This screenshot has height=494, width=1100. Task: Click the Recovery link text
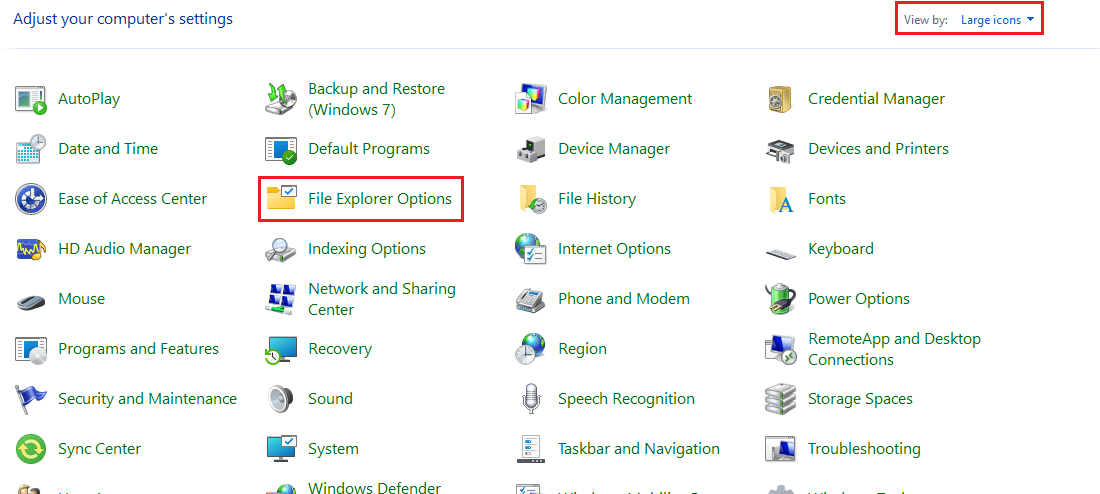point(340,349)
